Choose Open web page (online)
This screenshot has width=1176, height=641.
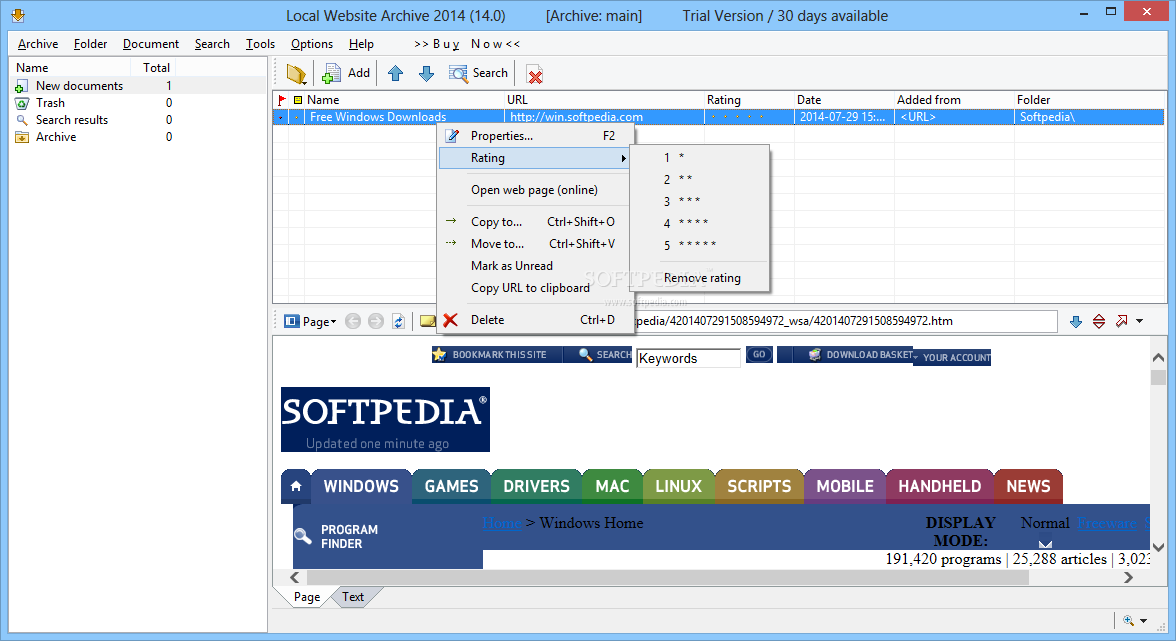pyautogui.click(x=536, y=190)
